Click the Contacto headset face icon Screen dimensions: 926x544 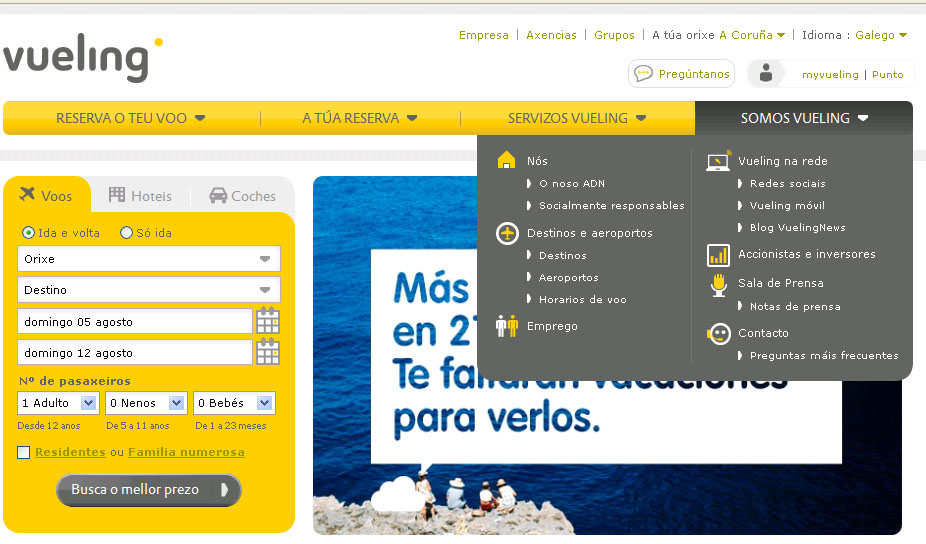tap(719, 334)
